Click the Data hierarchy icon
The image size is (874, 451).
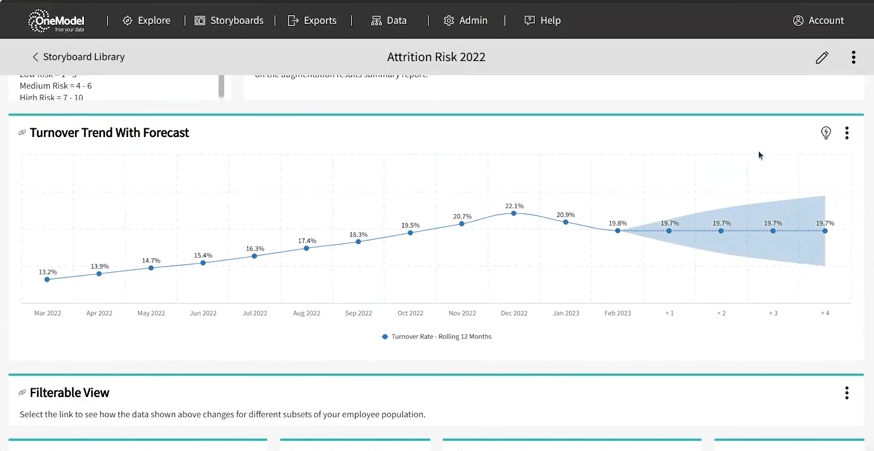(376, 21)
